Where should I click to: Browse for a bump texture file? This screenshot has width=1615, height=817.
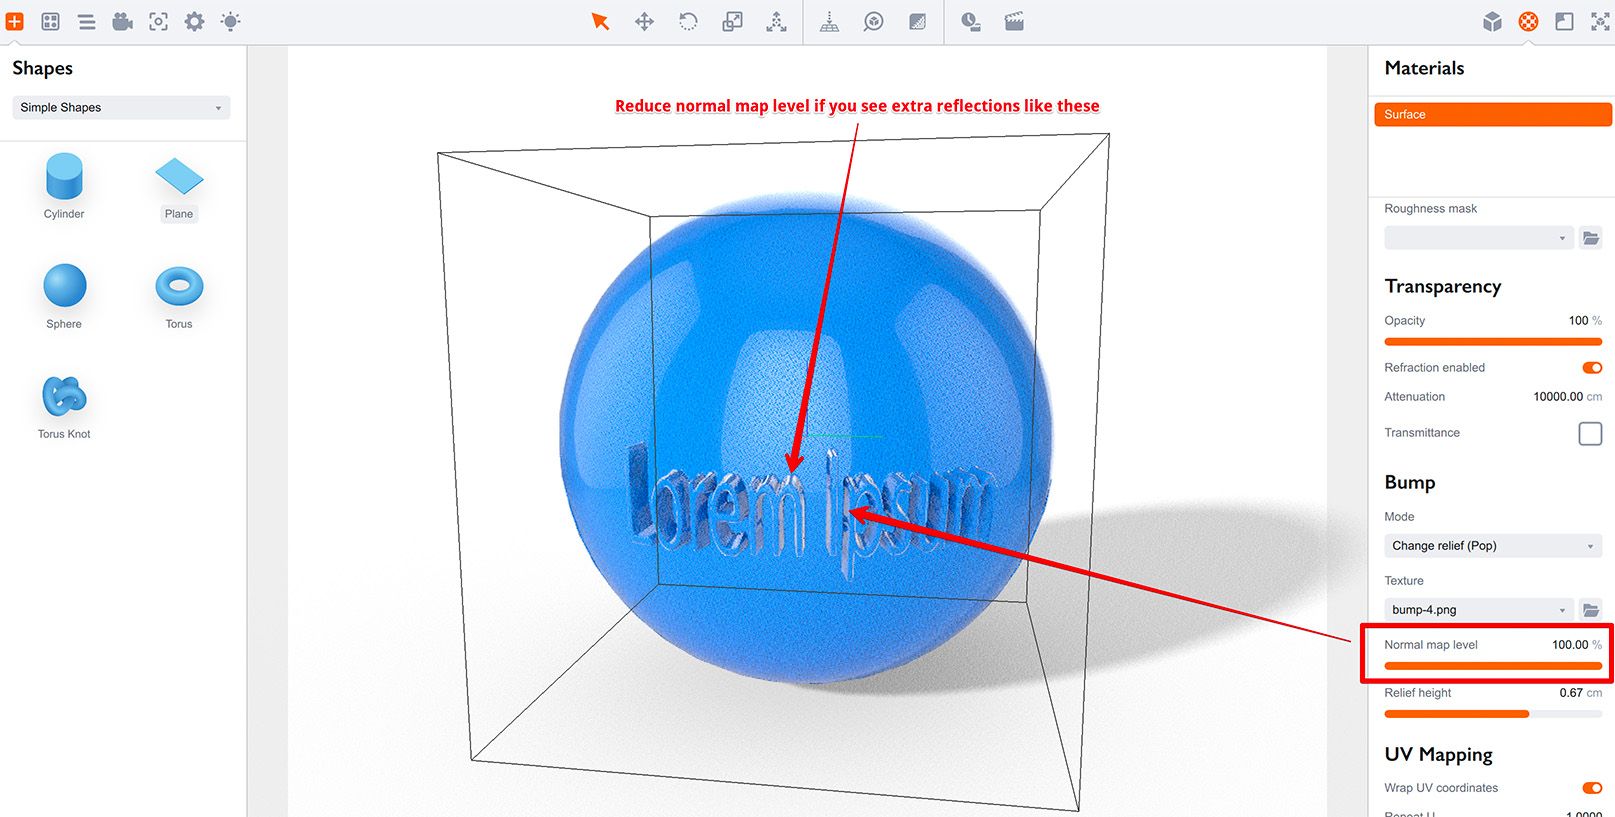1590,610
